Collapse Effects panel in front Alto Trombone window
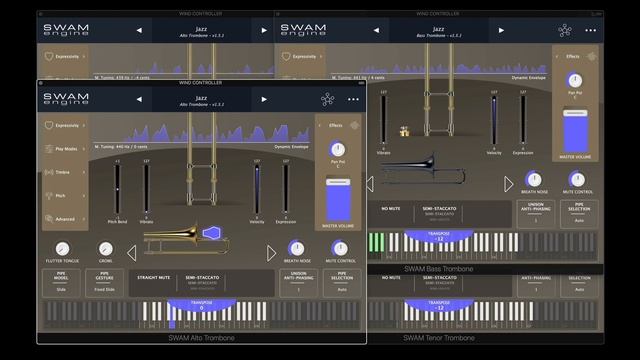640x360 pixels. point(320,125)
